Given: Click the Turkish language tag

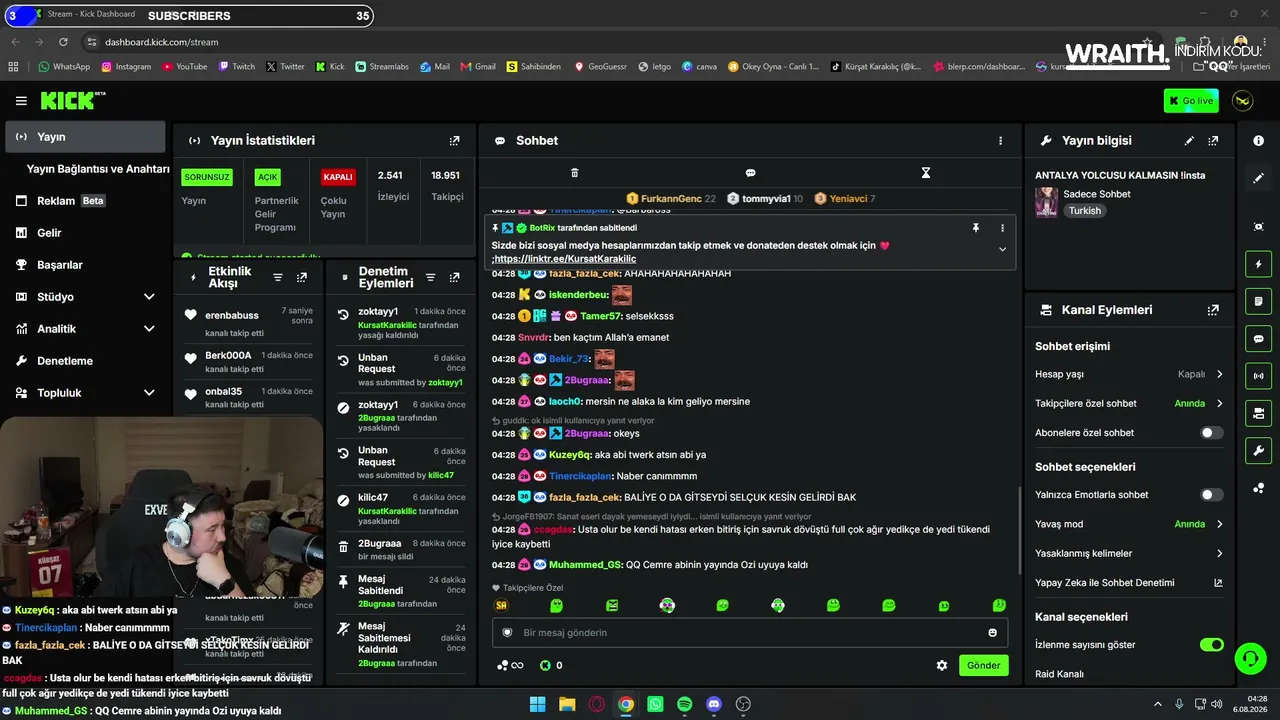Looking at the screenshot, I should click(1084, 211).
